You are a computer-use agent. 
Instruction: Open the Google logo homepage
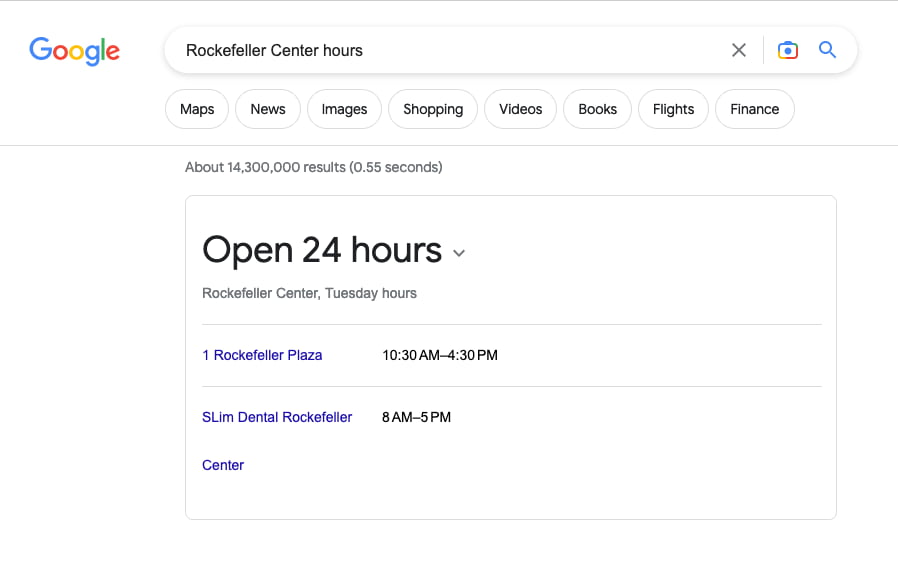(x=74, y=51)
